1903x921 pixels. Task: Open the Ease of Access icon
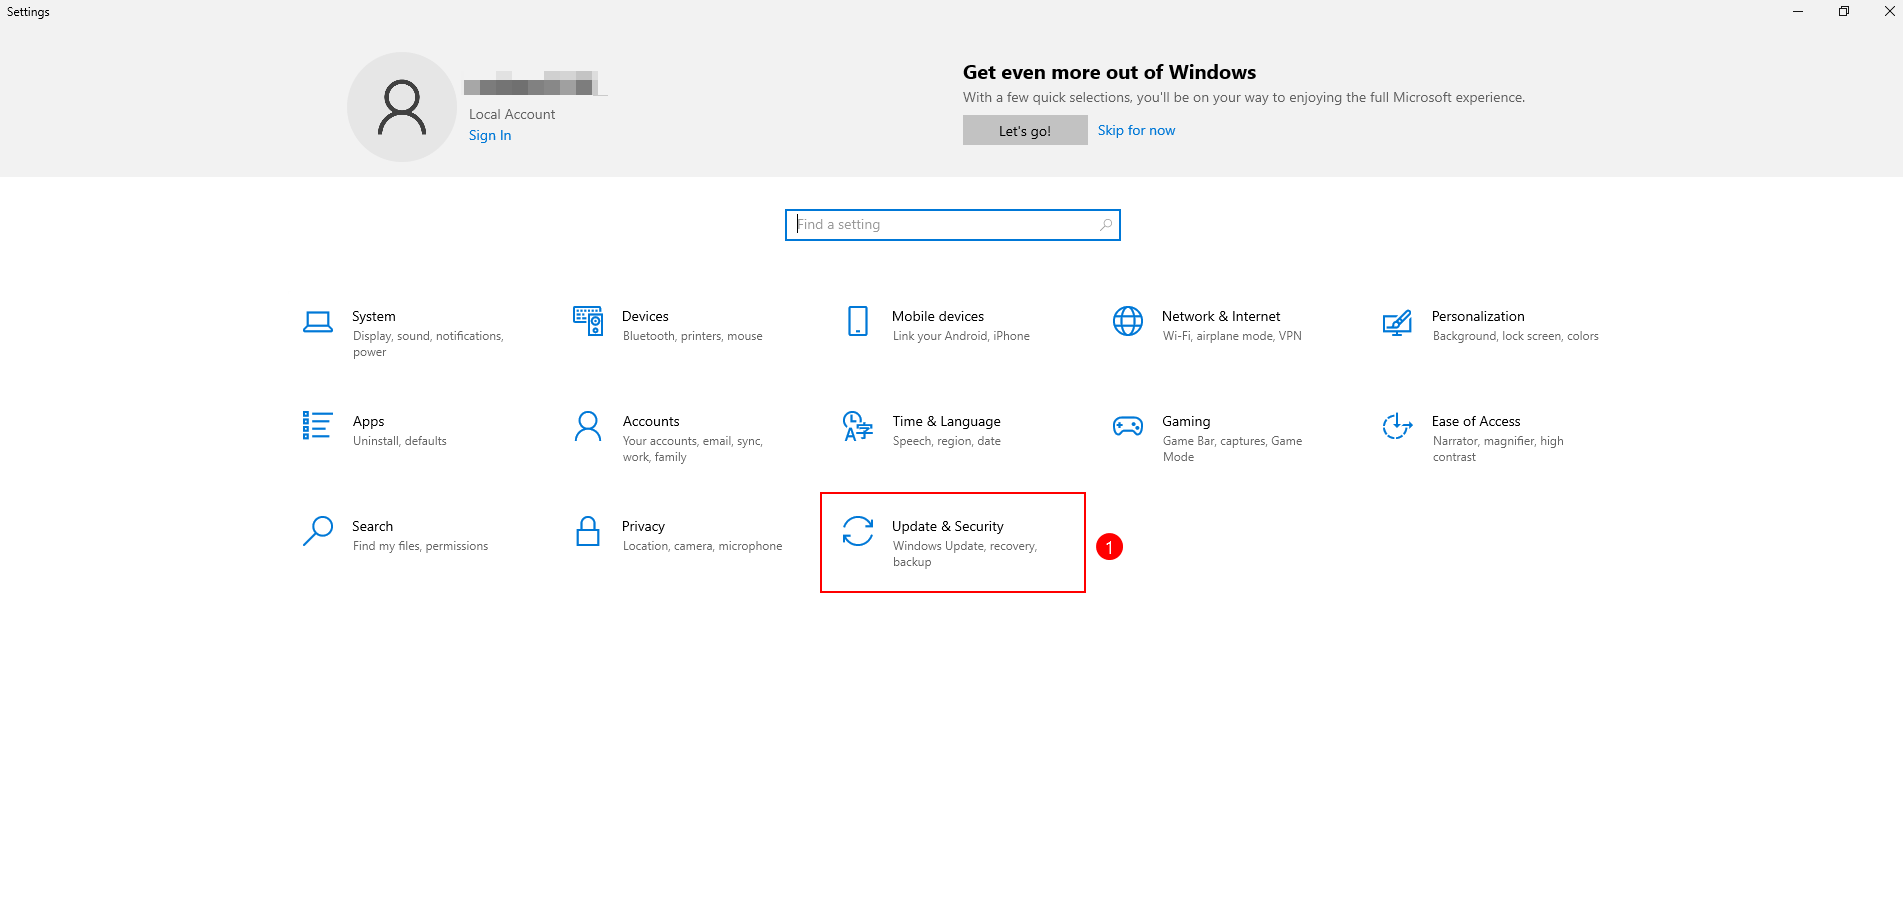1397,426
